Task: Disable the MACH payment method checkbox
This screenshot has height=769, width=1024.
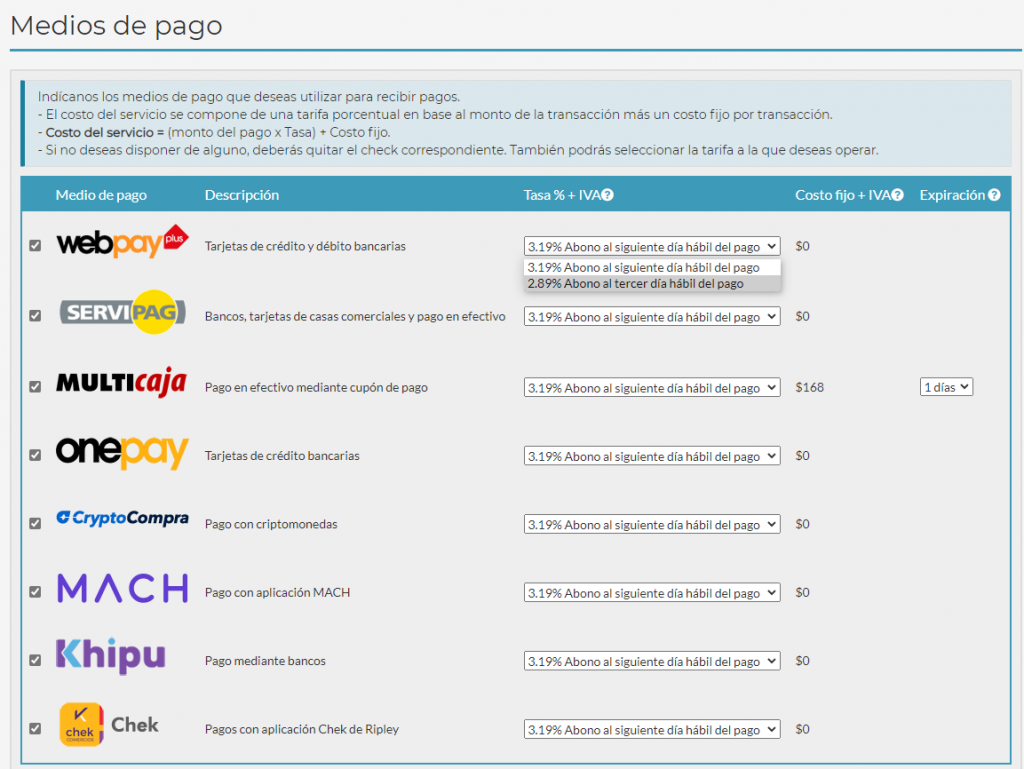Action: coord(35,592)
